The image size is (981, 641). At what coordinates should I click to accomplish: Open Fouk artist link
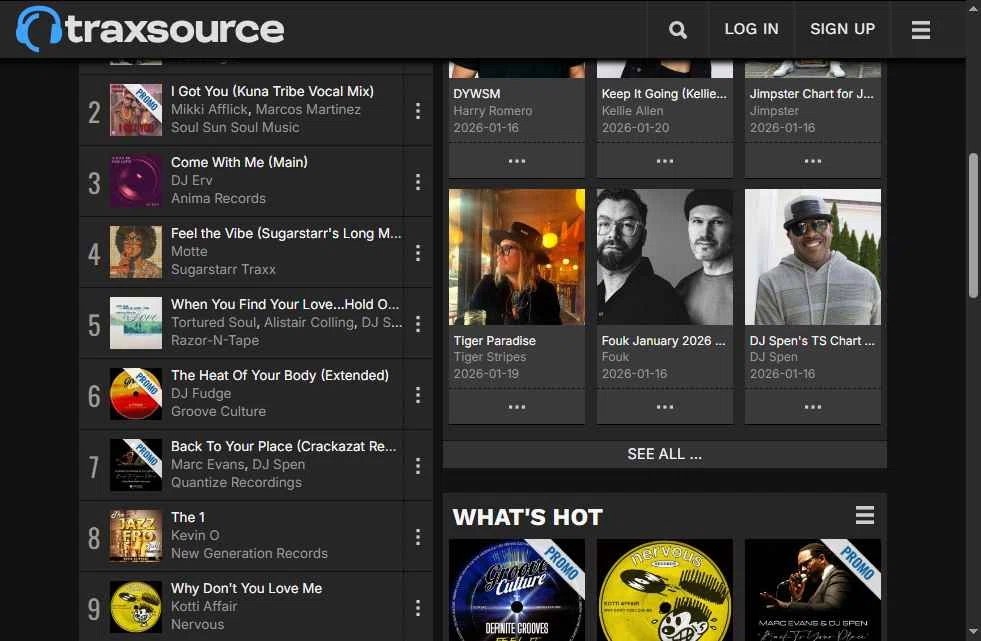615,357
